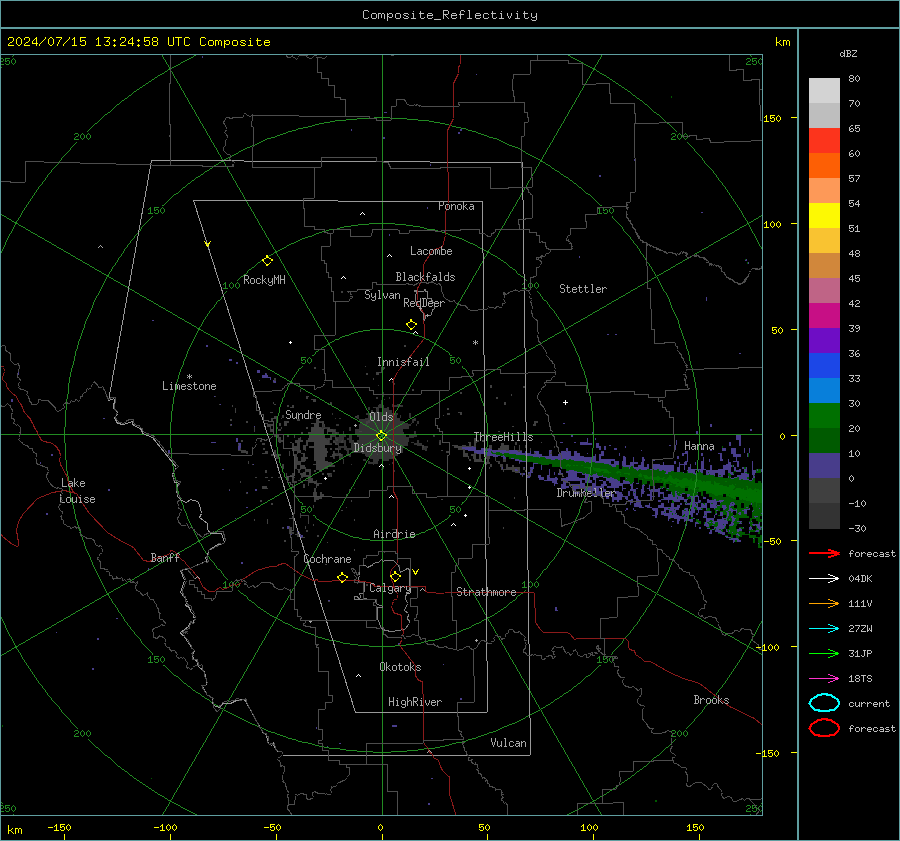The height and width of the screenshot is (841, 900).
Task: Click the Airdrie city label
Action: click(394, 534)
